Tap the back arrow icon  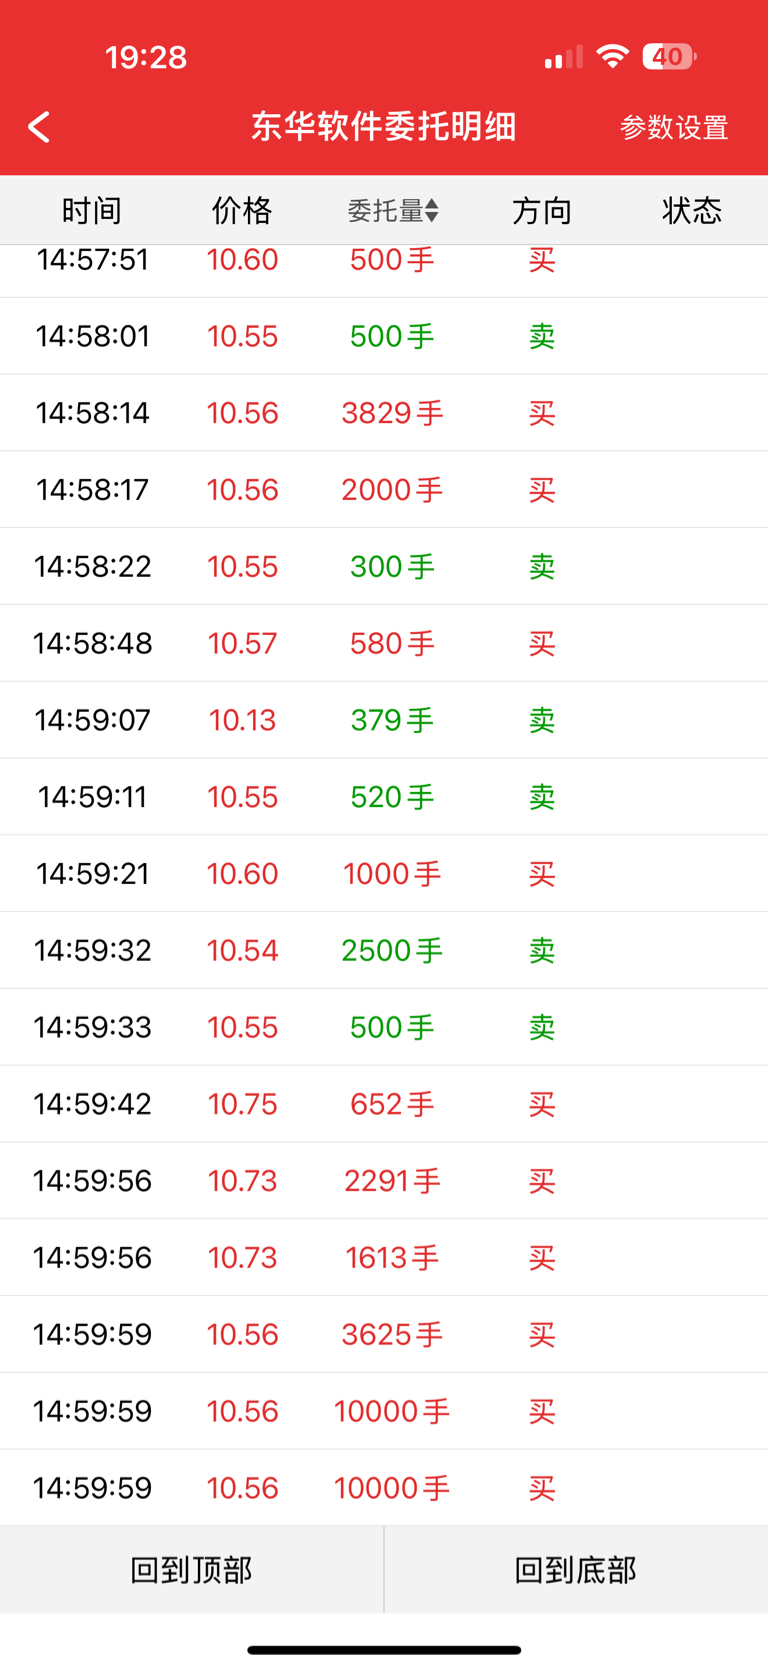click(39, 127)
